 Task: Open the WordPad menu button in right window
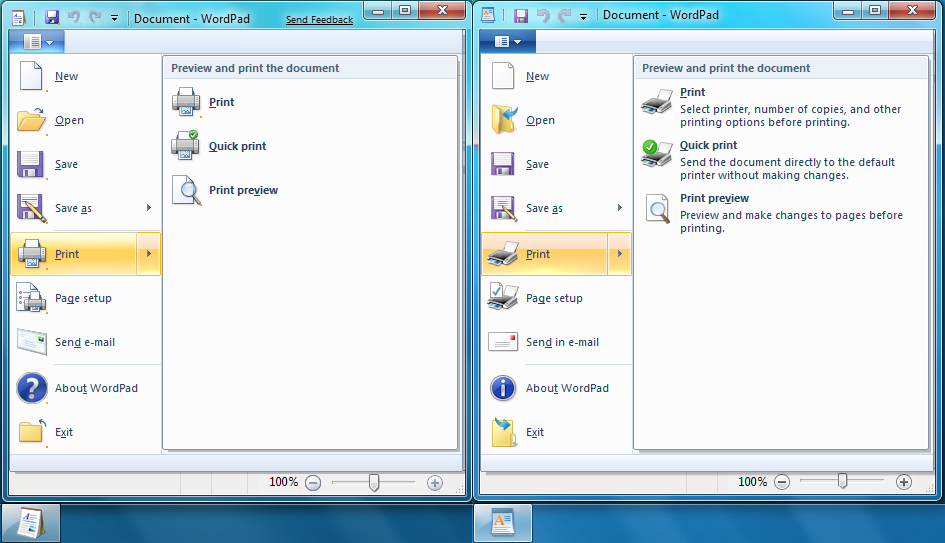507,42
